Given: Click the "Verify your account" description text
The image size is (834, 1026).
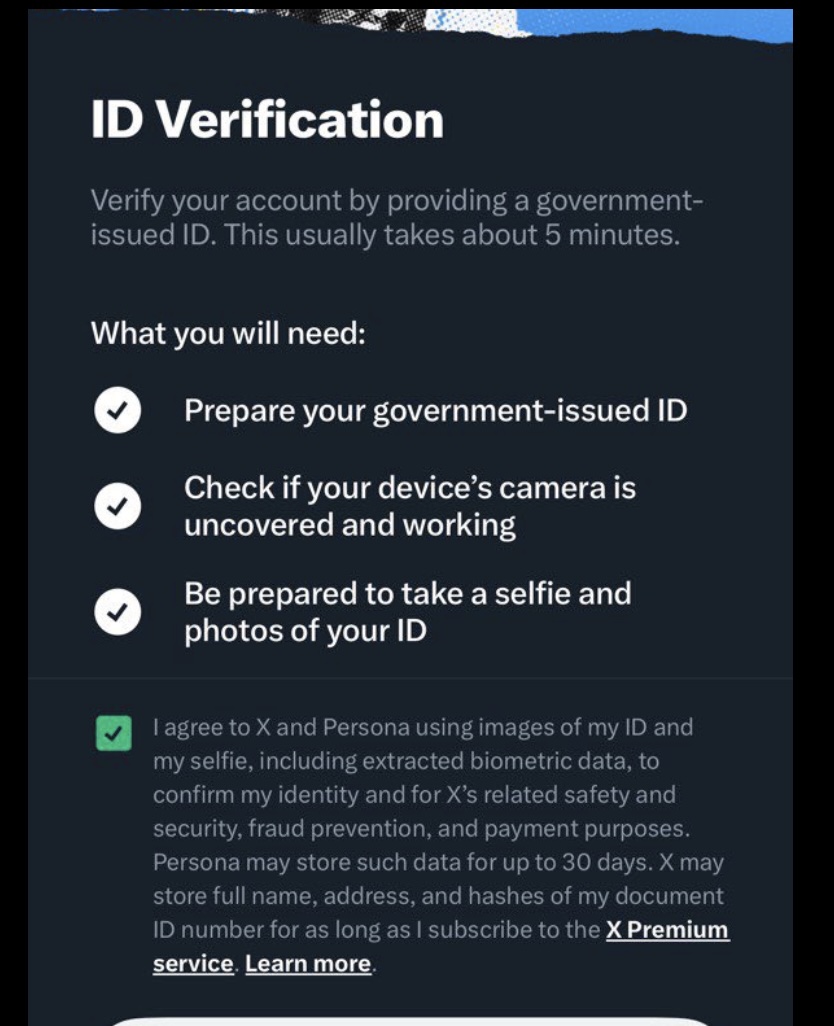Looking at the screenshot, I should tap(396, 201).
